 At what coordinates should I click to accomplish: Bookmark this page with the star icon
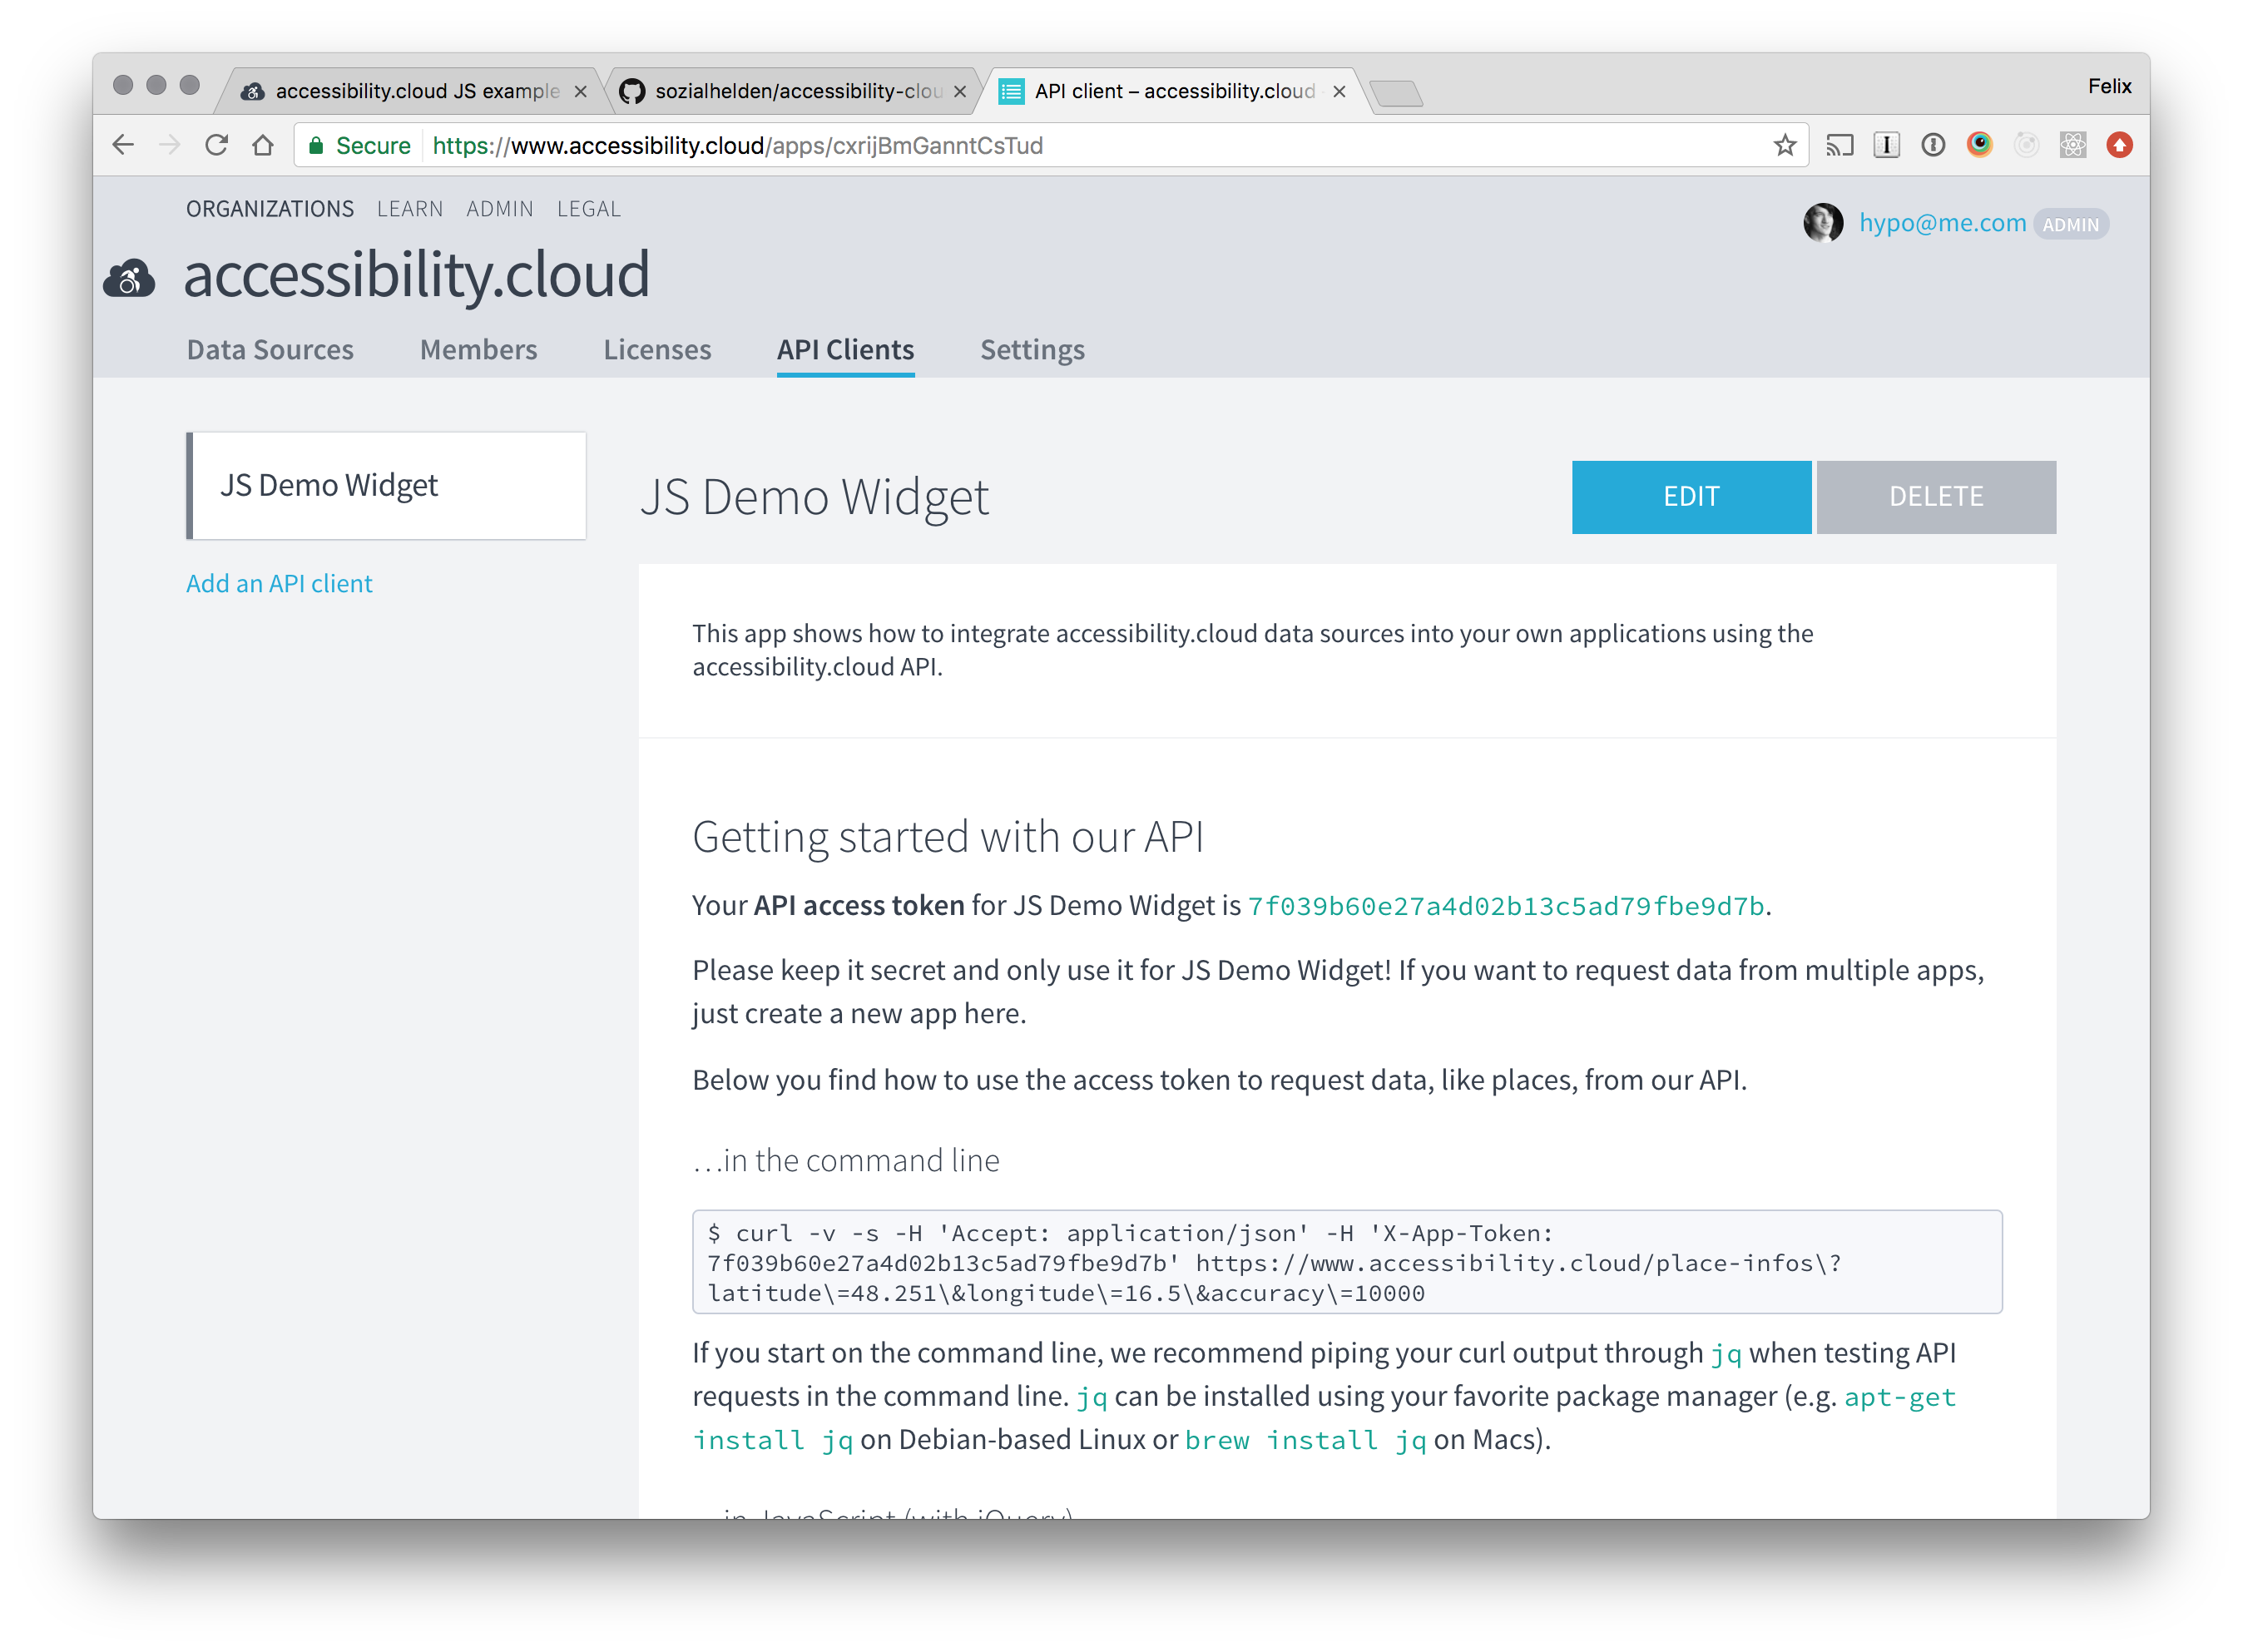tap(1785, 145)
